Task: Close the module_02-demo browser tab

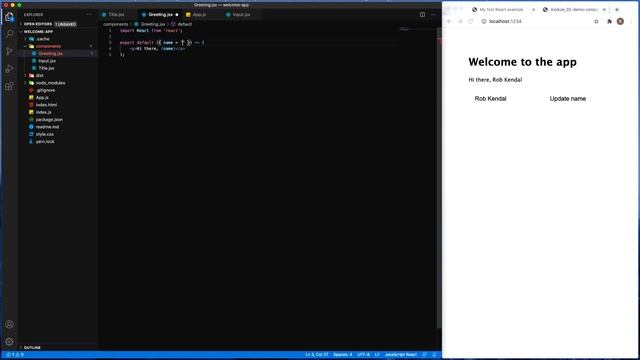Action: coord(604,9)
